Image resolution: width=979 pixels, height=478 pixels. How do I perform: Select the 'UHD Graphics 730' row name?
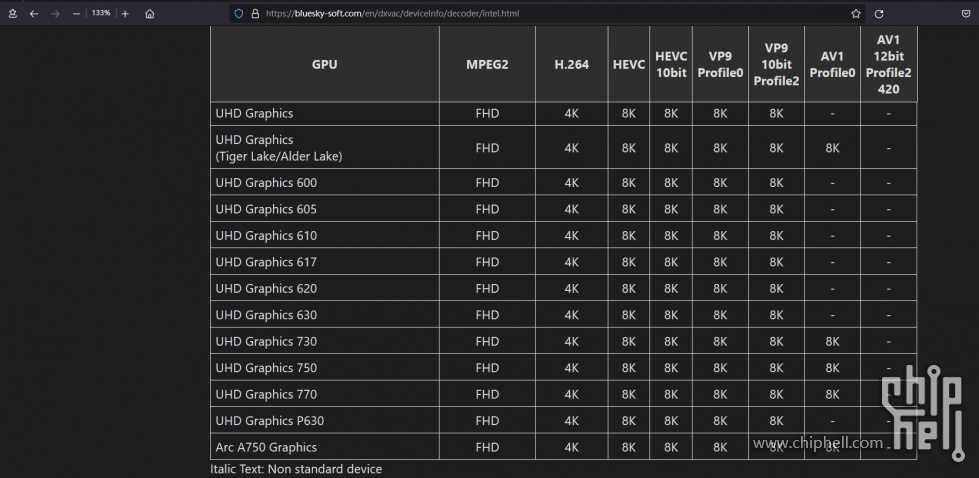[266, 341]
